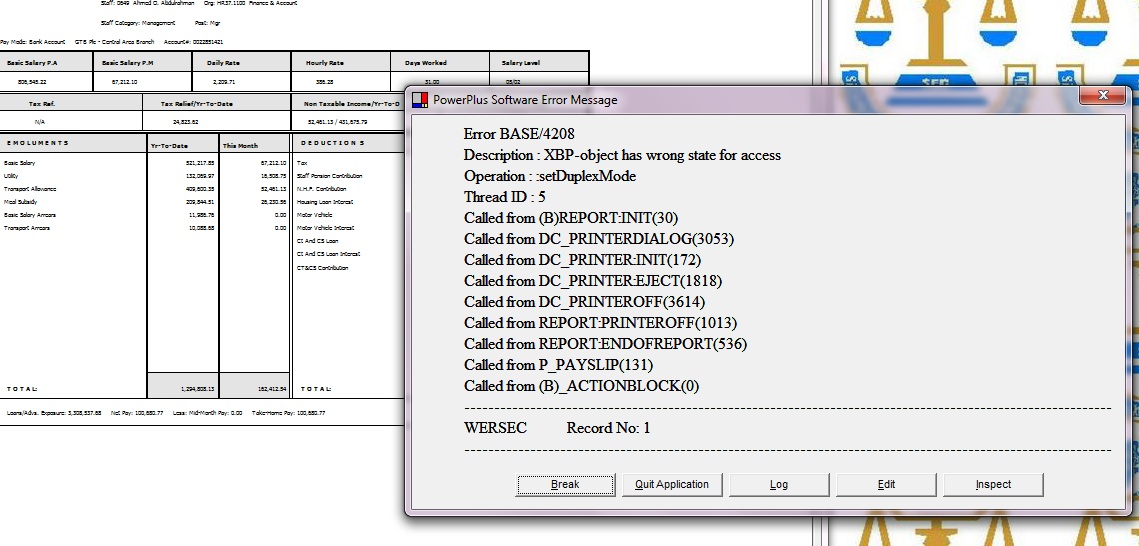
Task: Click the Error BASE/4208 line
Action: [518, 134]
